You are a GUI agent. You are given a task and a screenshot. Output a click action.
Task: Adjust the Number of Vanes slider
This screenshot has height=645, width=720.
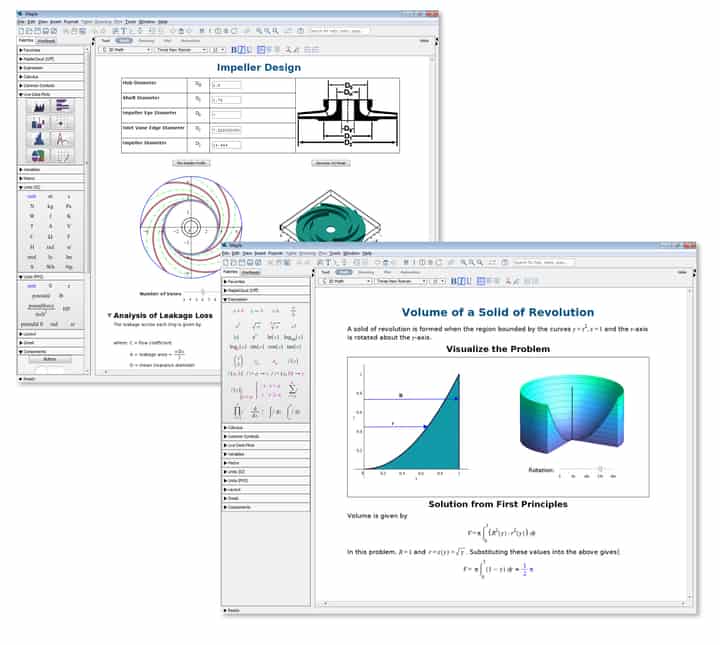tap(202, 292)
